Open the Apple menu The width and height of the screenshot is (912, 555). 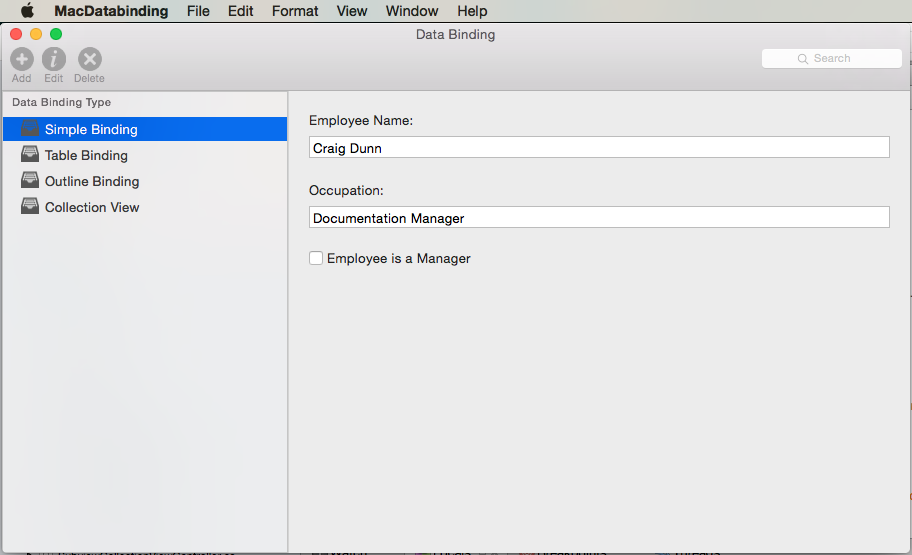point(27,10)
